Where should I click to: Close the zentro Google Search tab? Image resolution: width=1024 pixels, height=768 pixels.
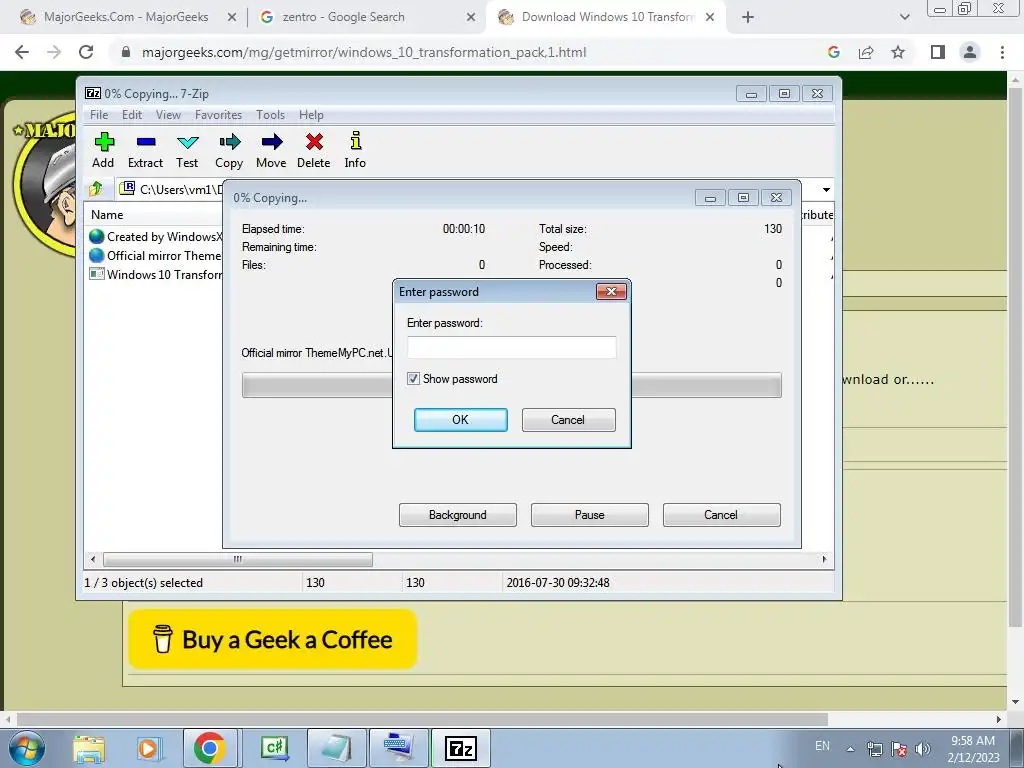tap(471, 18)
